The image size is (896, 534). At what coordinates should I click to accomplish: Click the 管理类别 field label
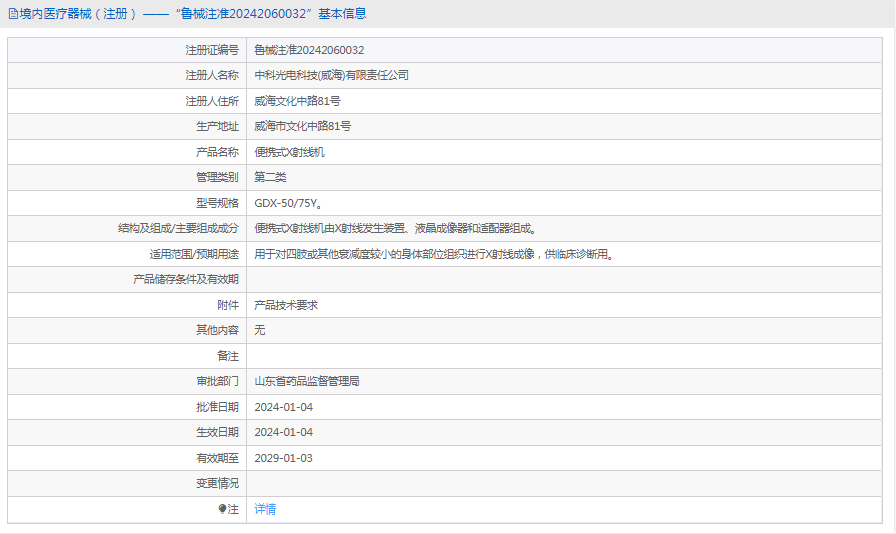coord(217,177)
